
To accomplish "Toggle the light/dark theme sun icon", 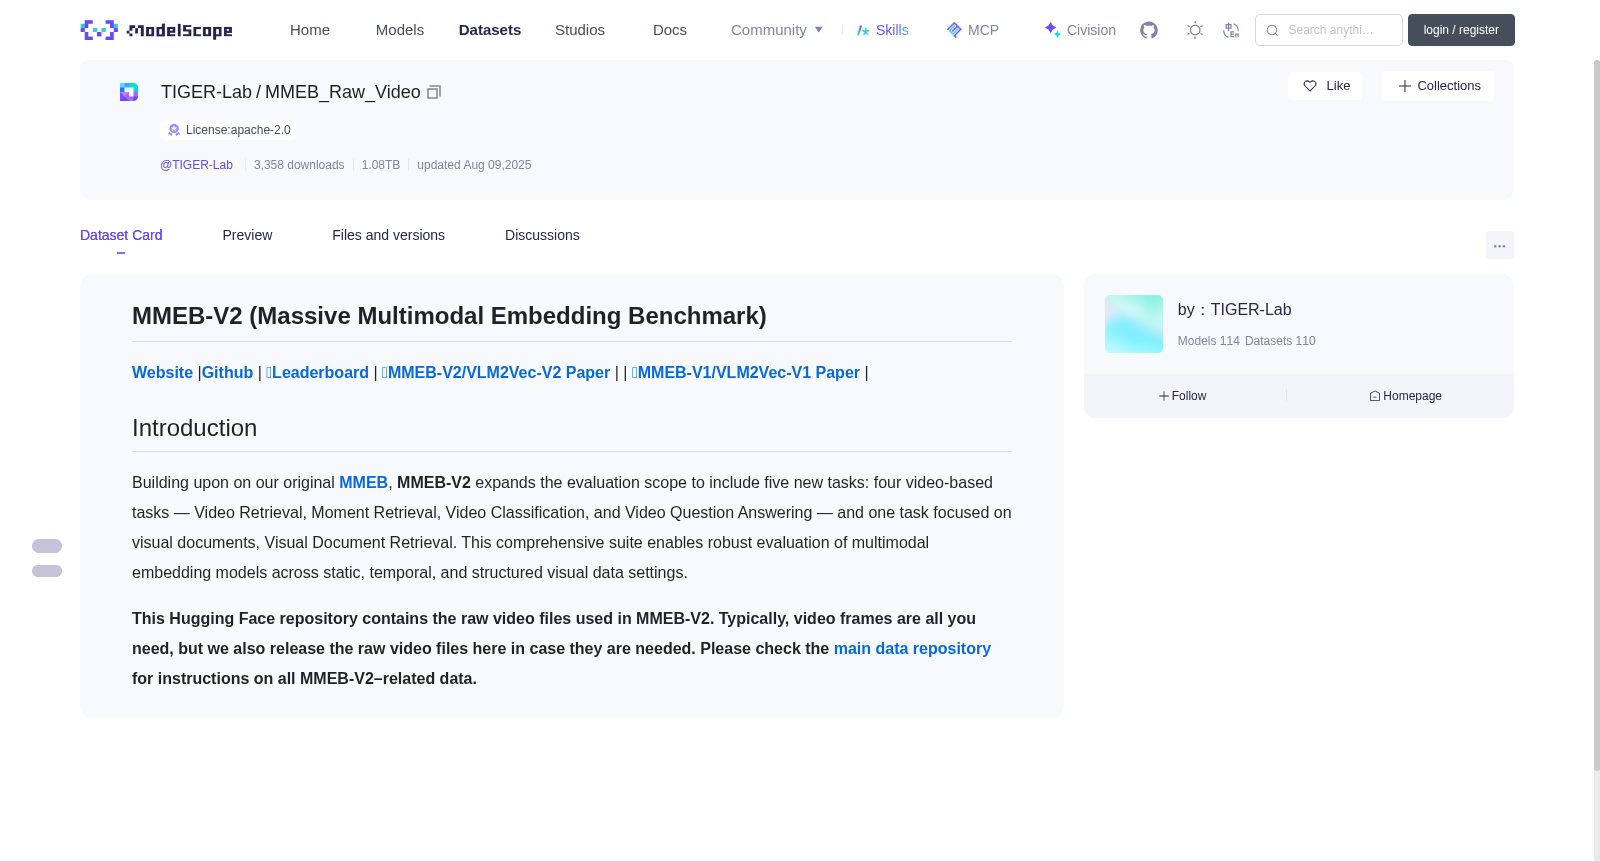I will click(x=1195, y=30).
